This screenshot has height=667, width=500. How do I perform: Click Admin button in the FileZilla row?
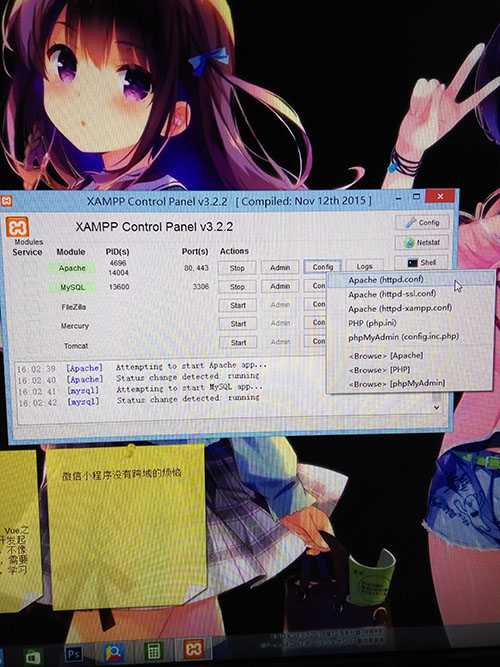point(280,305)
